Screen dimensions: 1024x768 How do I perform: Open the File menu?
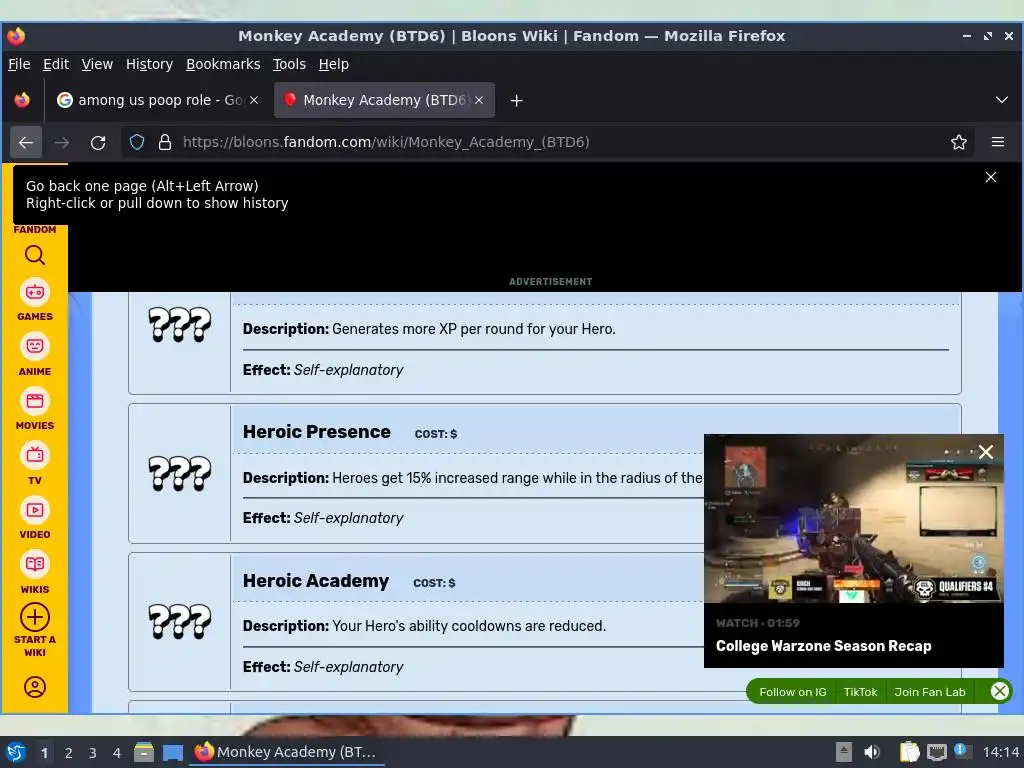click(19, 64)
